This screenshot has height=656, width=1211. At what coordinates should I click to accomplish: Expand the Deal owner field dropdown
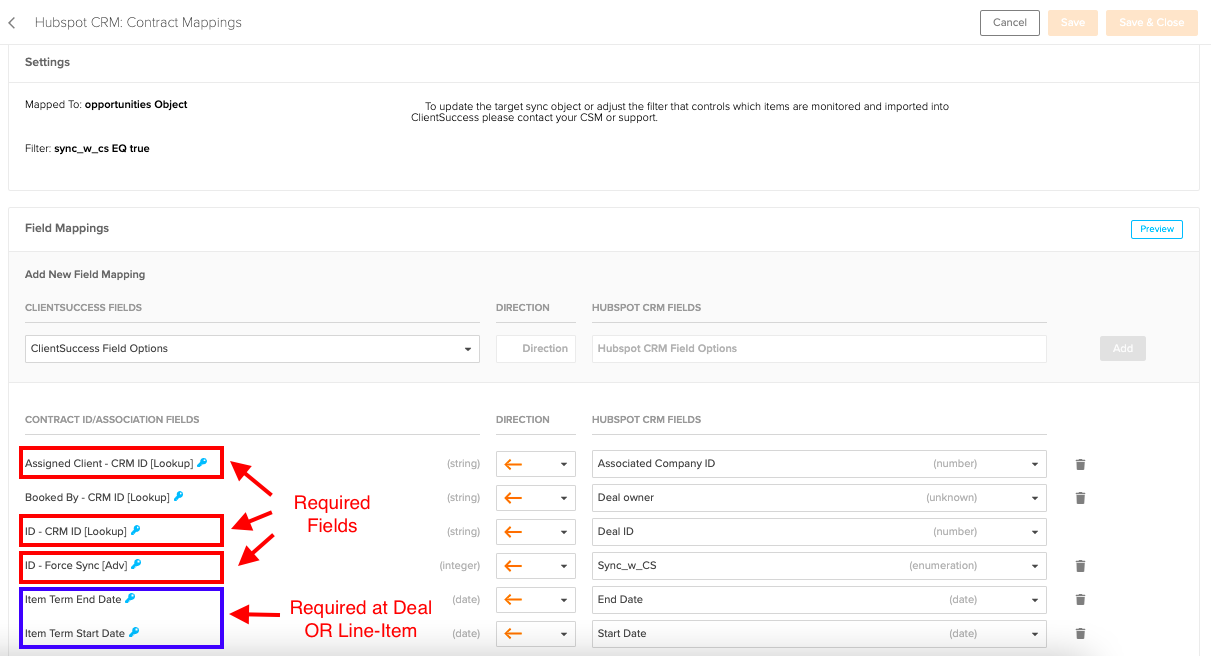(819, 498)
